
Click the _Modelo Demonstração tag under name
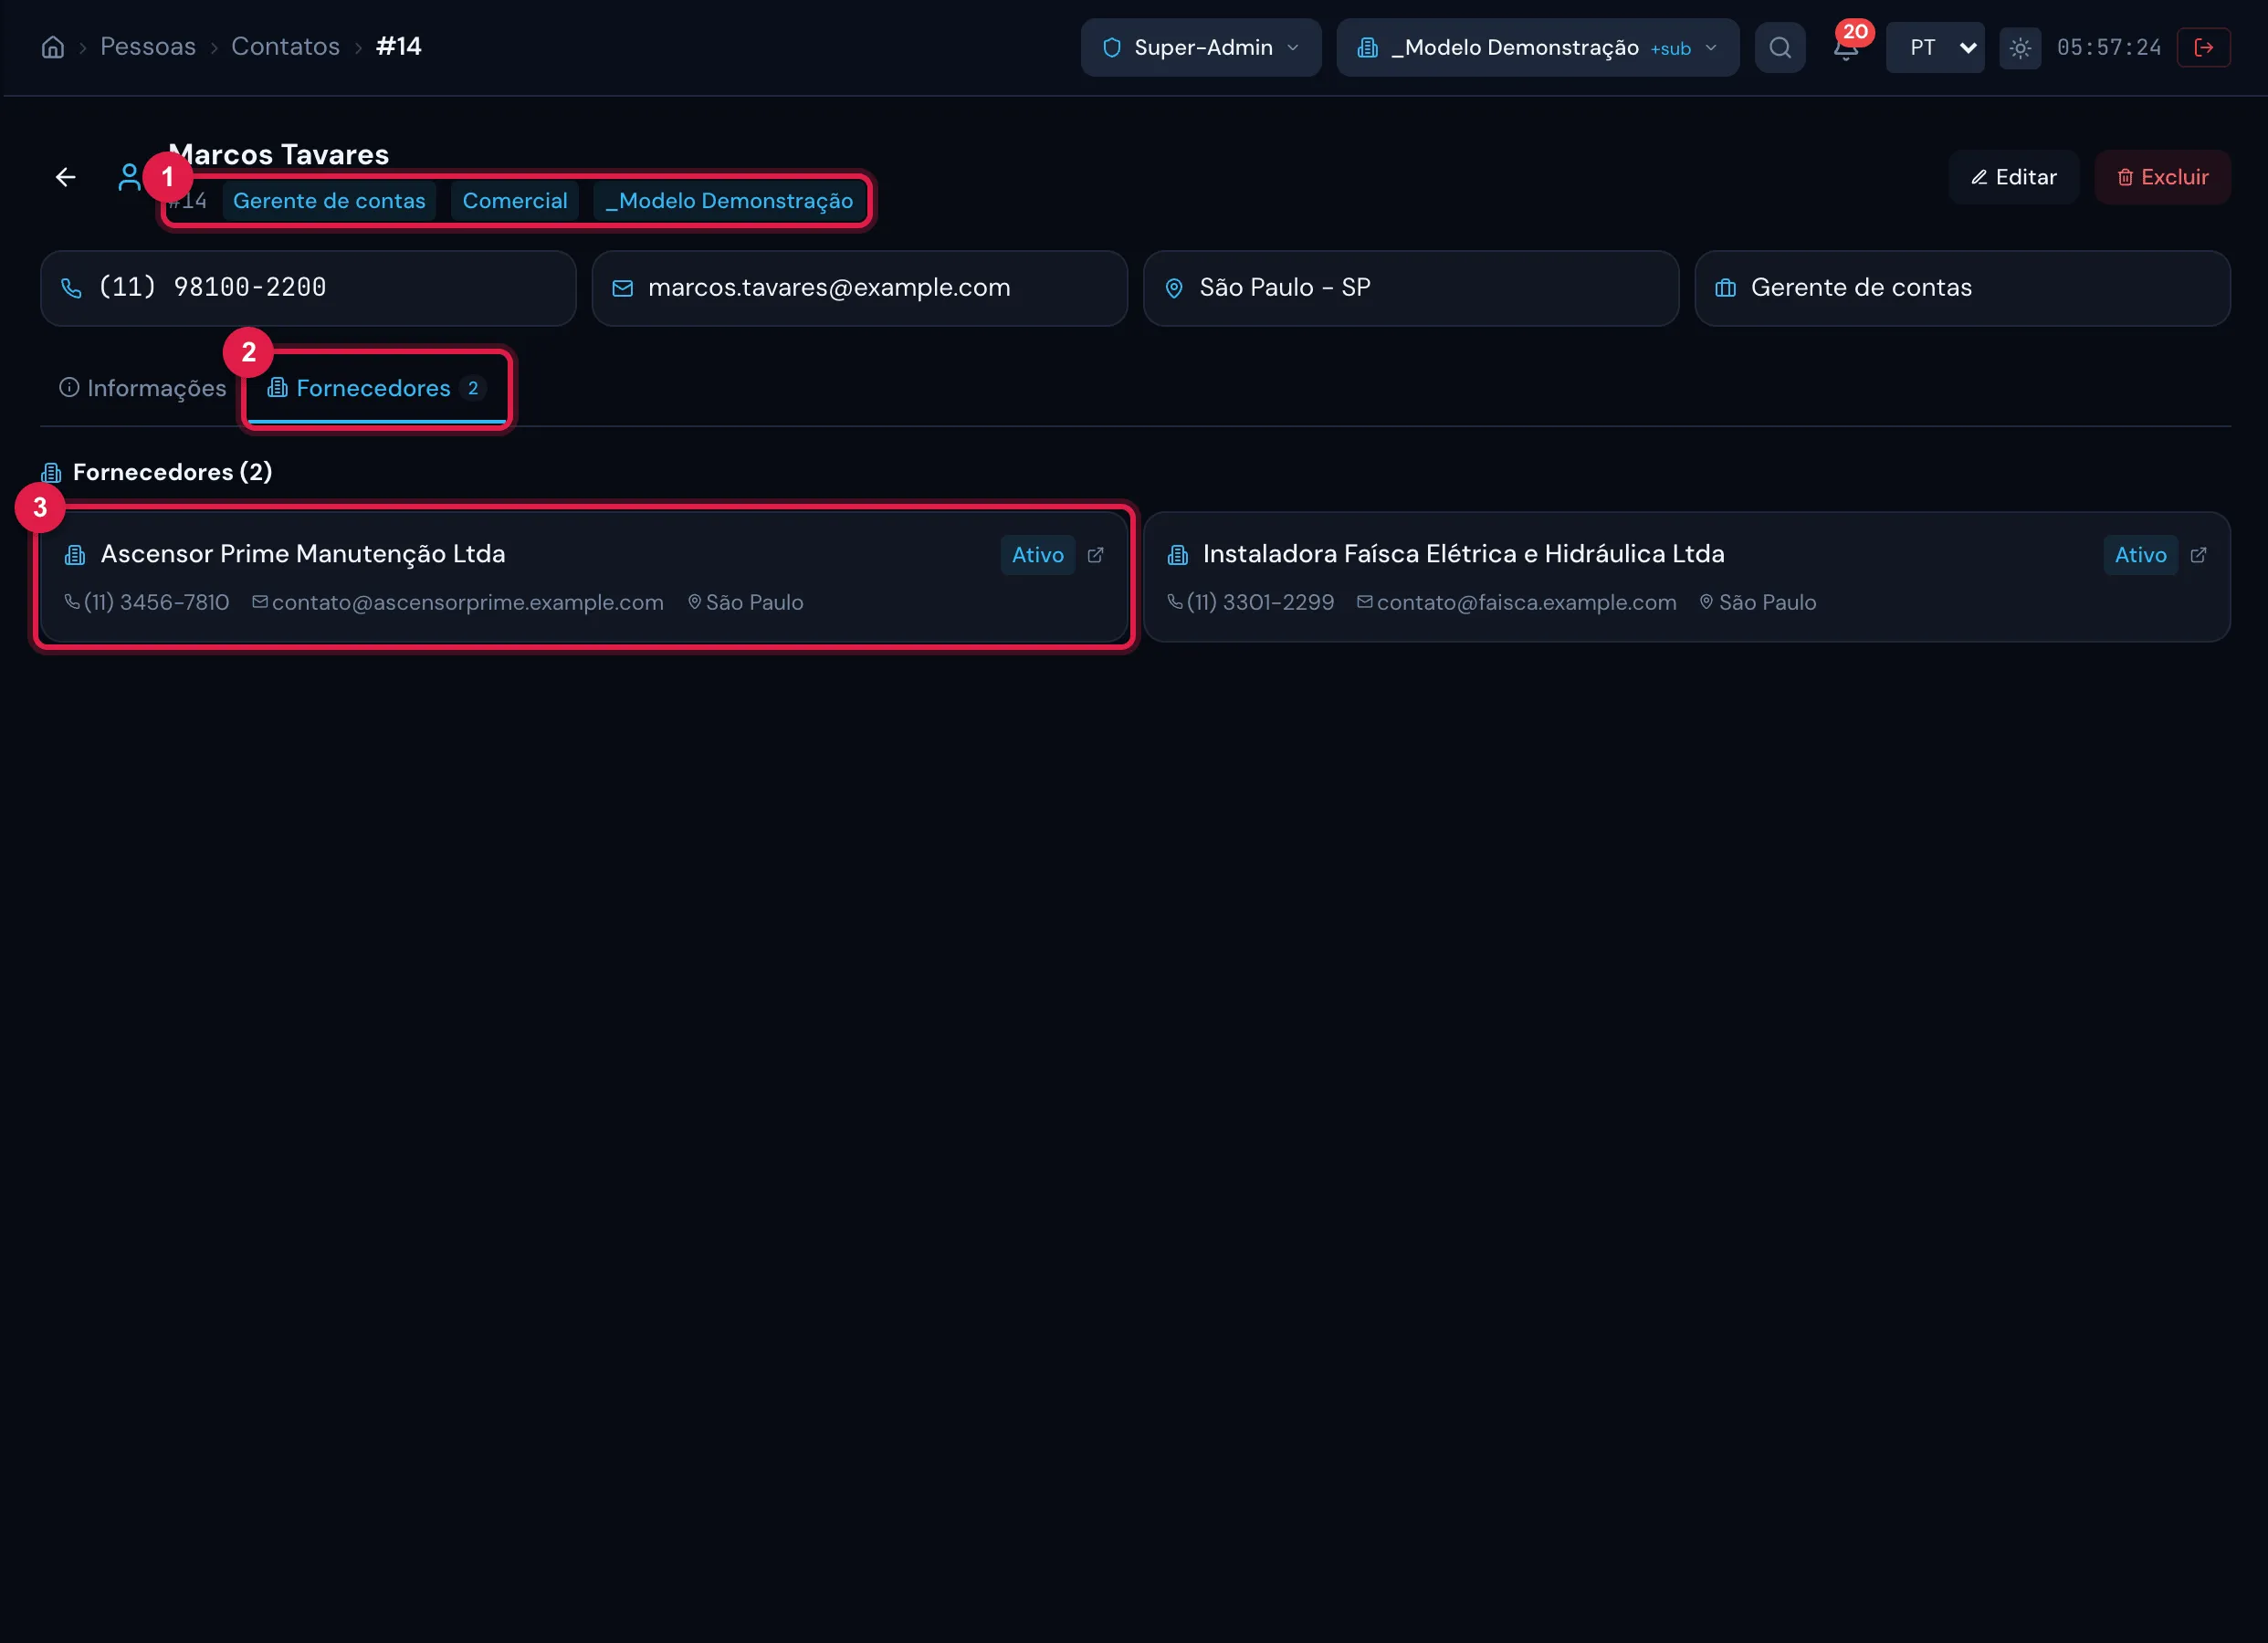point(729,201)
